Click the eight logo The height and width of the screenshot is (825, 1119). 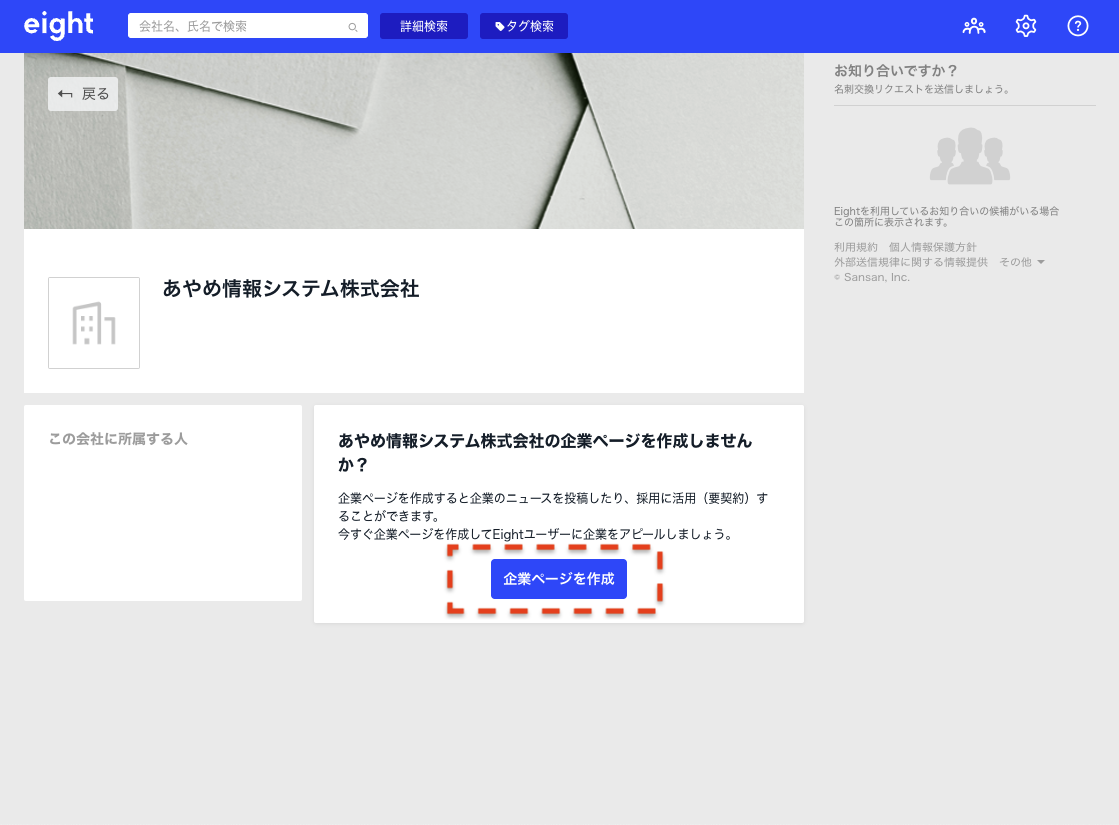(59, 26)
